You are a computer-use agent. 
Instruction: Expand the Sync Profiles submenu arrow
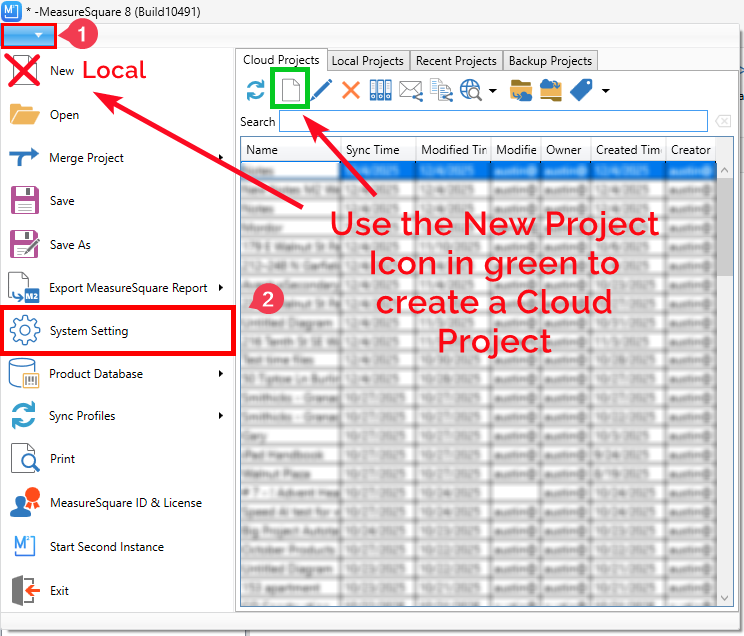coord(221,415)
